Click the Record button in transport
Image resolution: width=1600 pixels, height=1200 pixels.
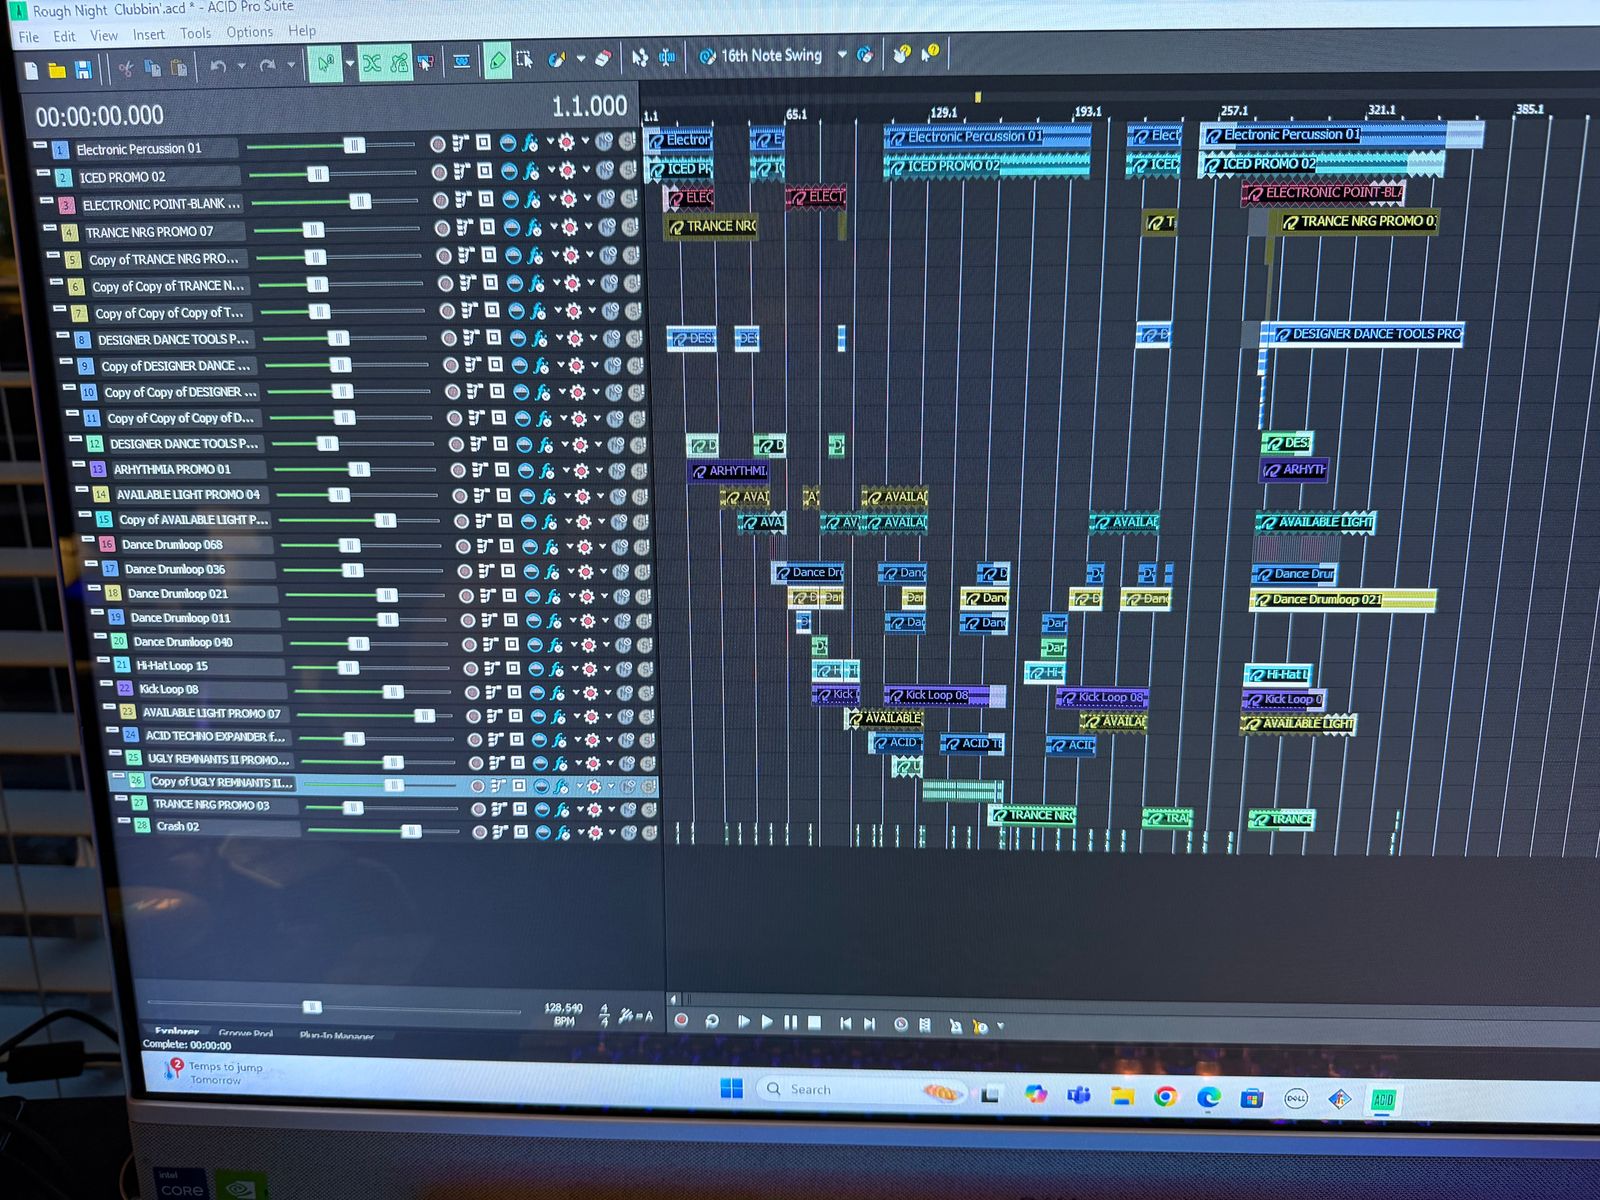[x=681, y=1021]
